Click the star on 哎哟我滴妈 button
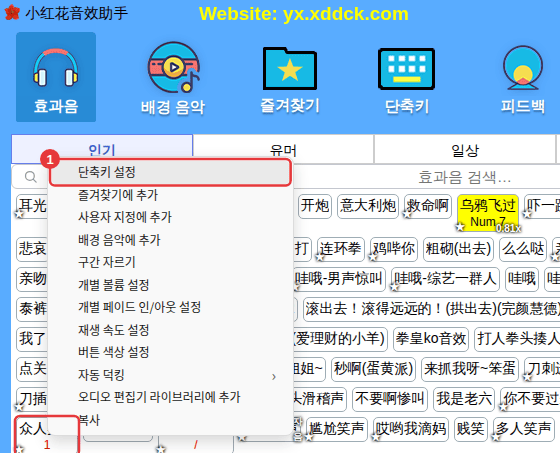The height and width of the screenshot is (453, 560). pyautogui.click(x=376, y=437)
